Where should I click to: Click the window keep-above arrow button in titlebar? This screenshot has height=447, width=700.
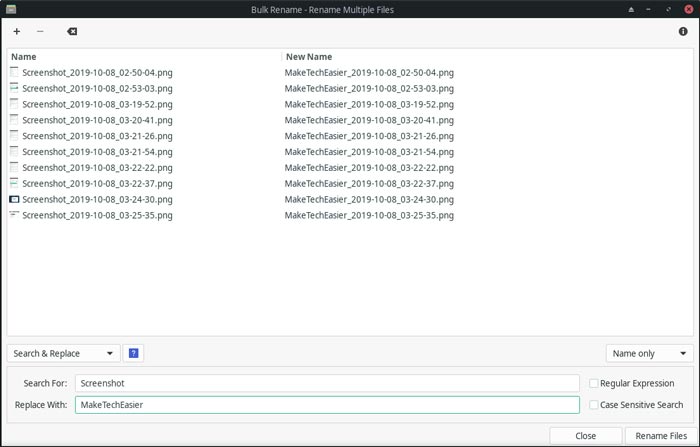(631, 9)
